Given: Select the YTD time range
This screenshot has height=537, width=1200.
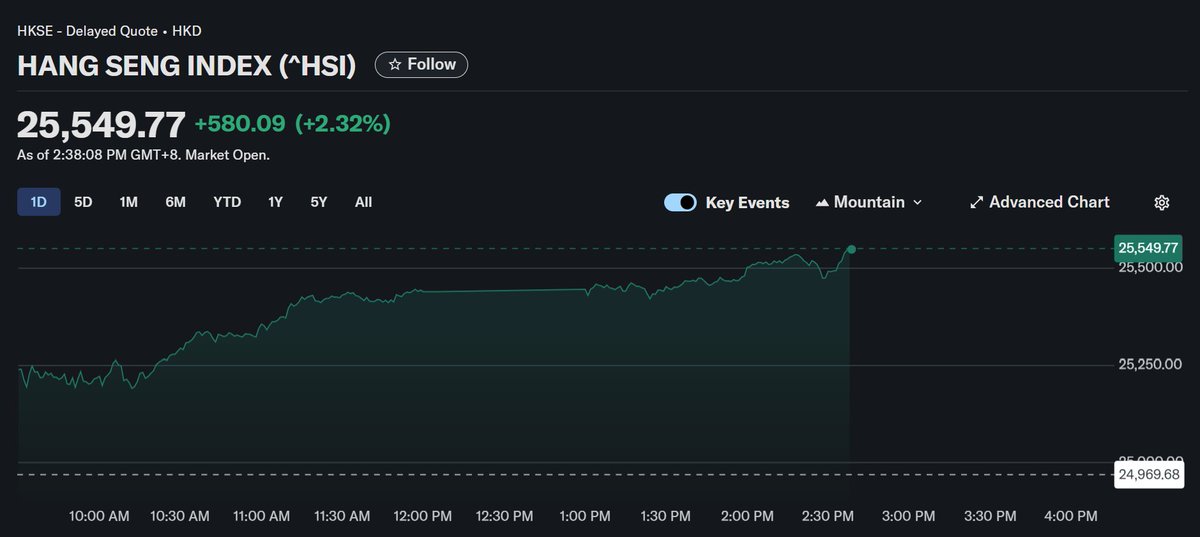Looking at the screenshot, I should point(227,202).
